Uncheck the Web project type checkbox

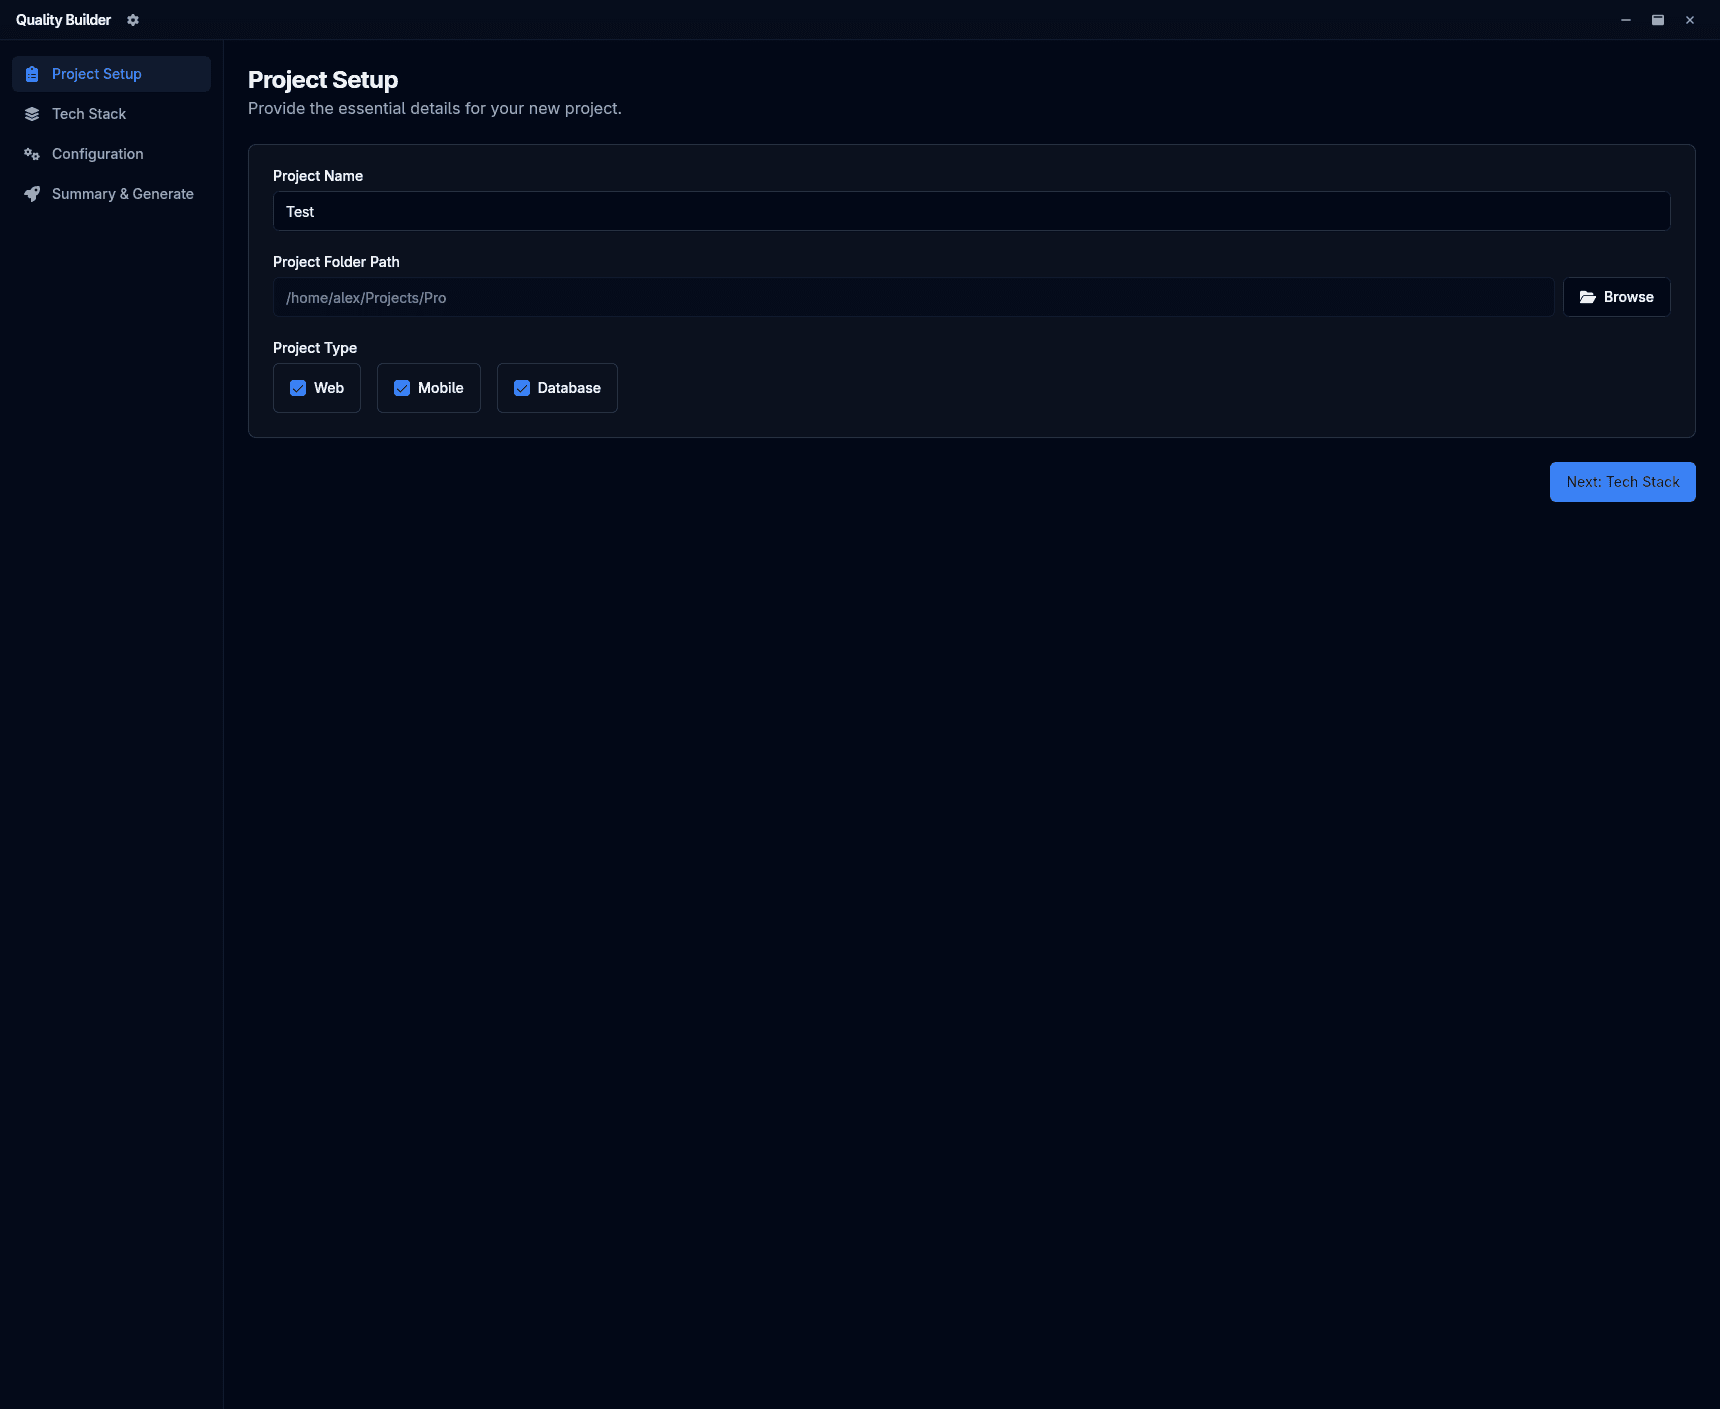point(298,388)
